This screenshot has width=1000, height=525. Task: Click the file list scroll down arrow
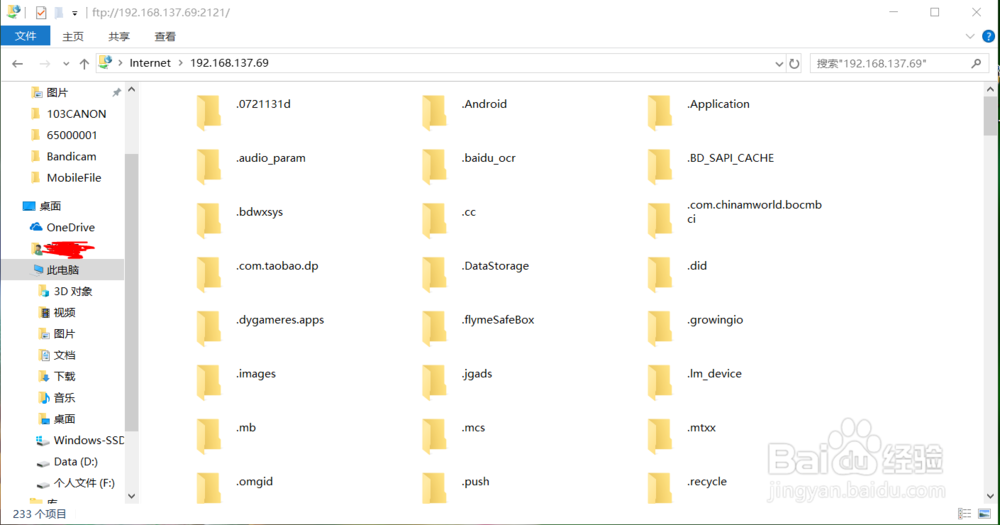(x=990, y=496)
